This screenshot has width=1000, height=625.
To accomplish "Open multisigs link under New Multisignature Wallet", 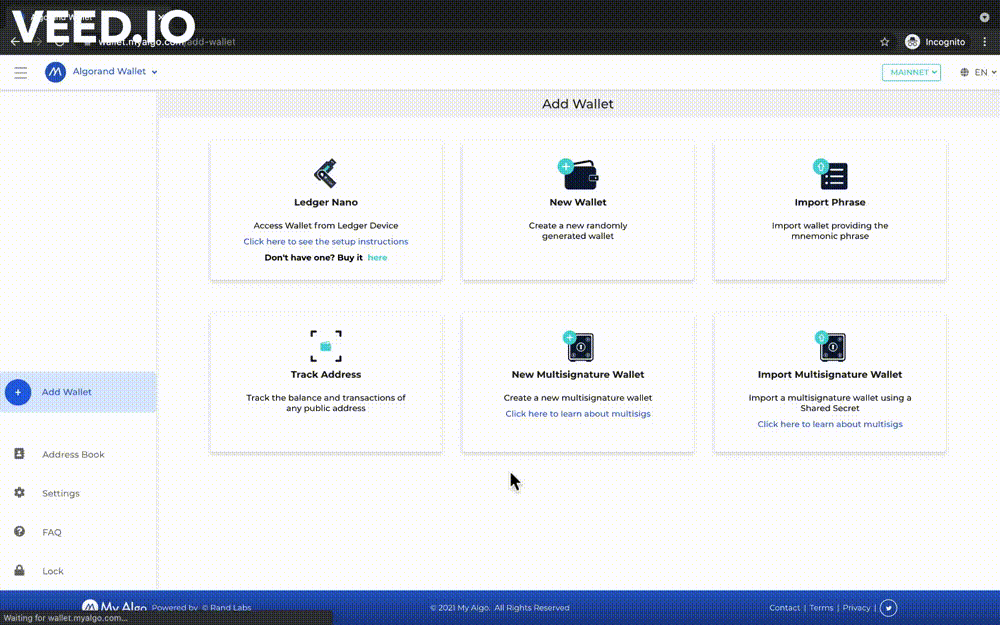I will [578, 414].
